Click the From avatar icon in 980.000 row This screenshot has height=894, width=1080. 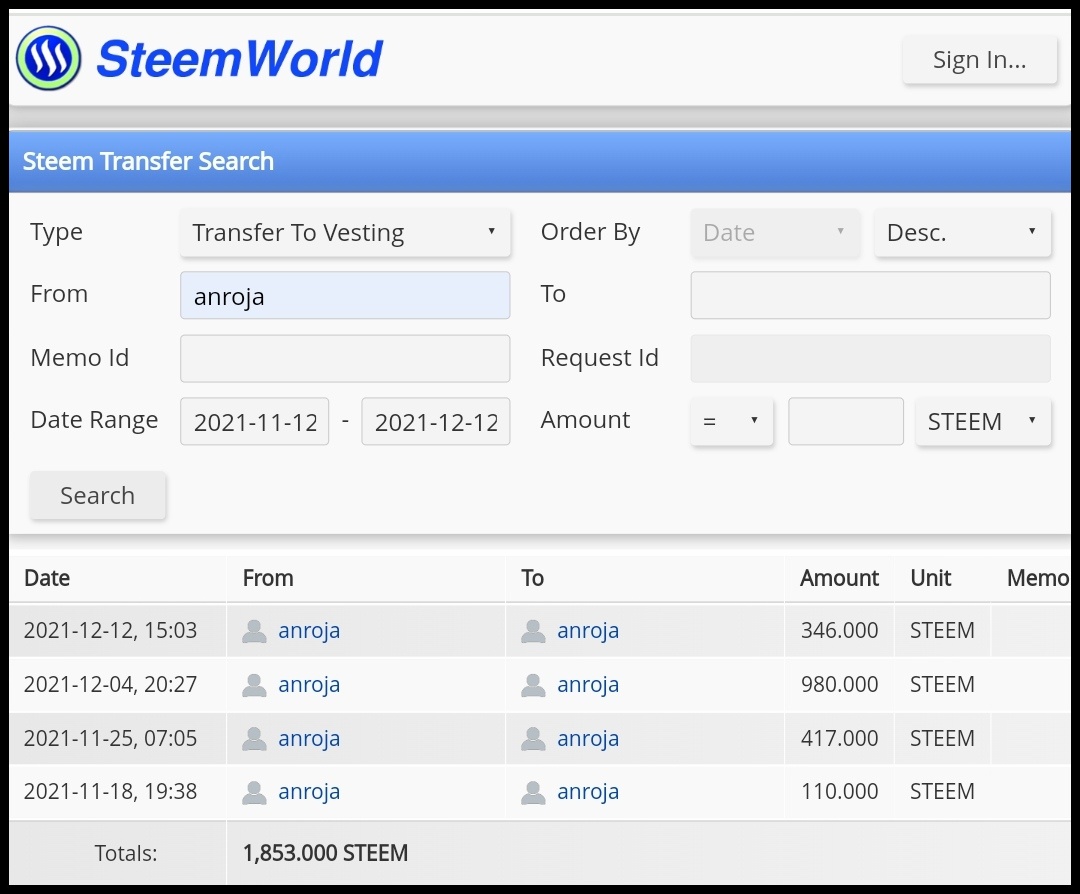coord(254,685)
